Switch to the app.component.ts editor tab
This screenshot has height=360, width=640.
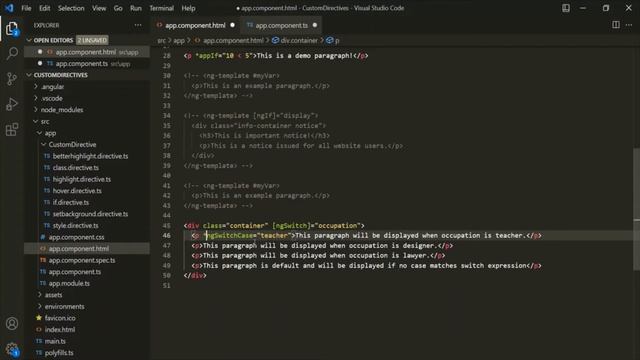[x=281, y=25]
